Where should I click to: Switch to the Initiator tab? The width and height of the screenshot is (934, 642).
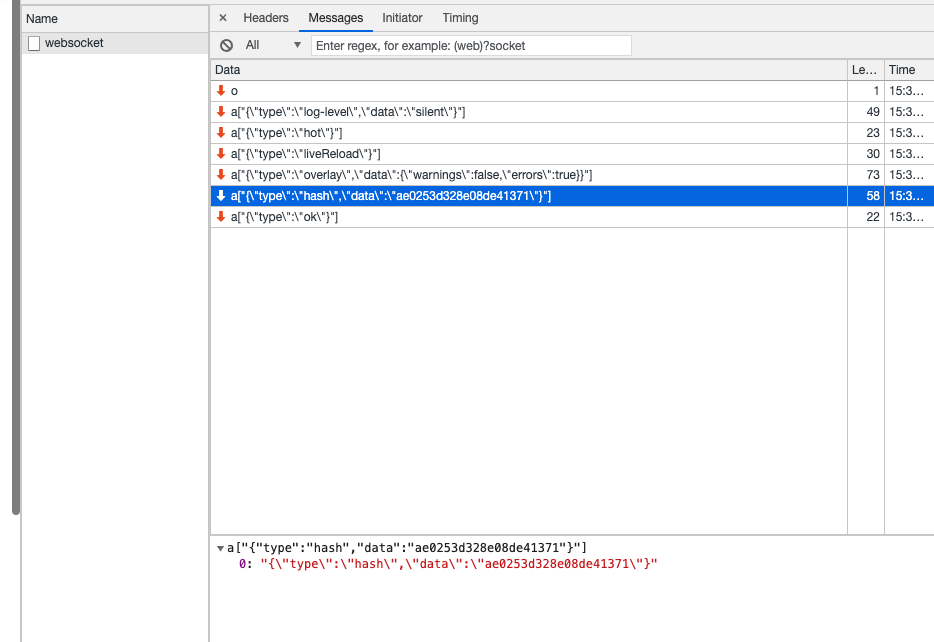click(x=402, y=18)
